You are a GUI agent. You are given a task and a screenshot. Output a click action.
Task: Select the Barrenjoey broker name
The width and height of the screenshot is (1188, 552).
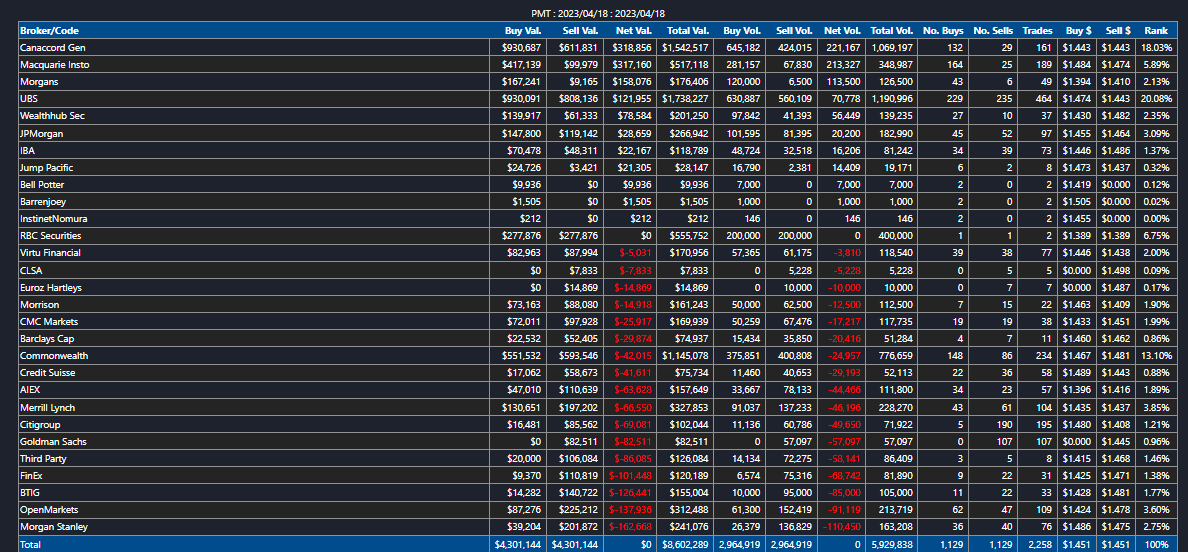tap(44, 201)
